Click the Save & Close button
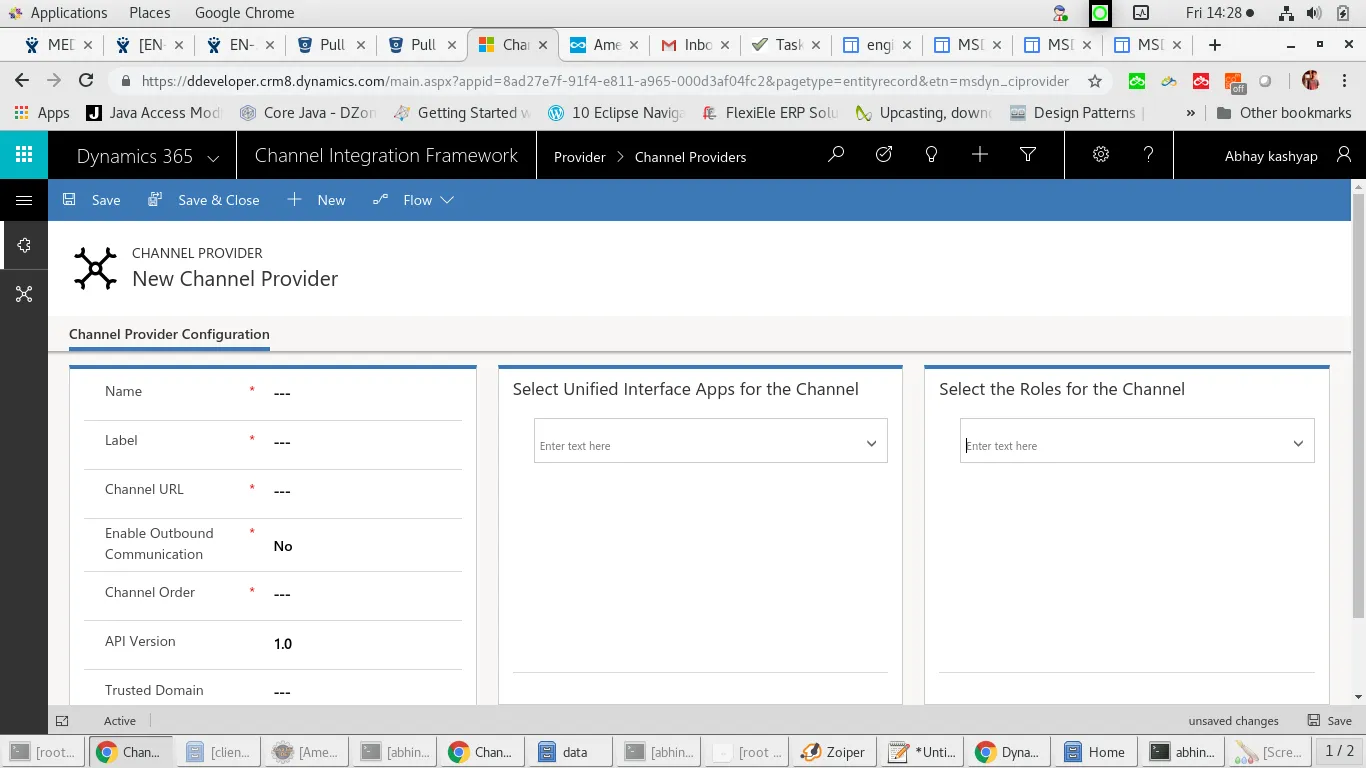Viewport: 1366px width, 768px height. pyautogui.click(x=204, y=200)
